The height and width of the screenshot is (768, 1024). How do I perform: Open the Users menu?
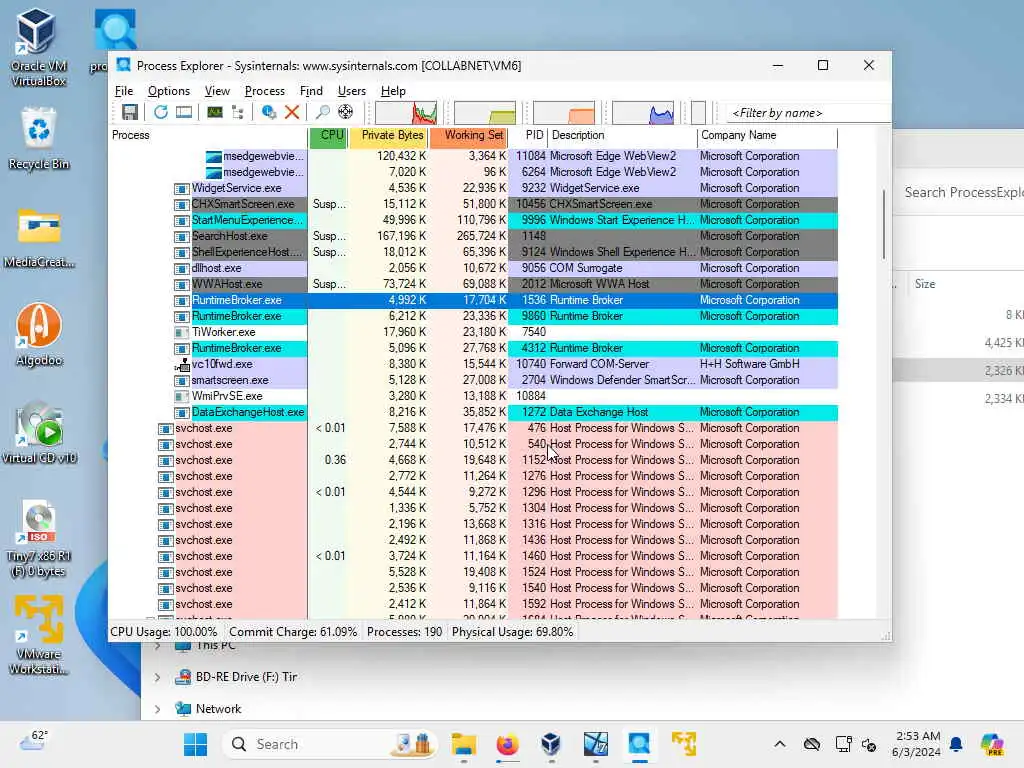(351, 91)
